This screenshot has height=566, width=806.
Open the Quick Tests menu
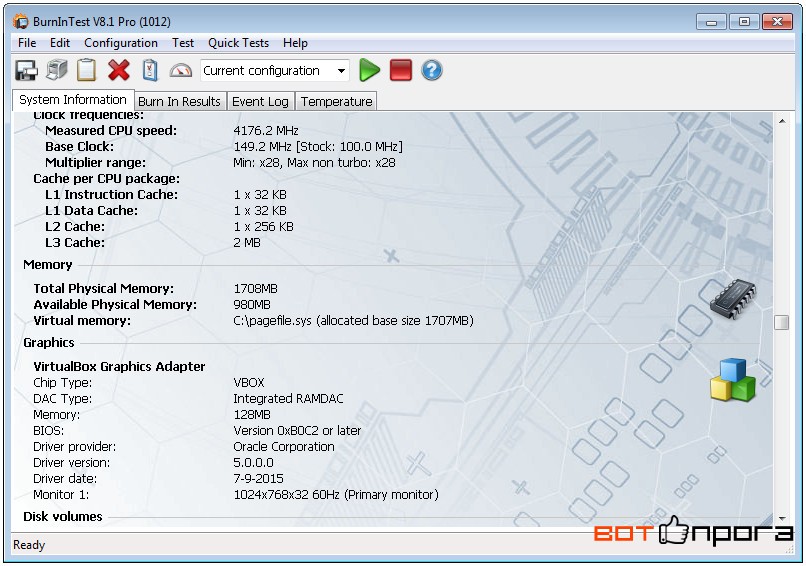tap(239, 43)
